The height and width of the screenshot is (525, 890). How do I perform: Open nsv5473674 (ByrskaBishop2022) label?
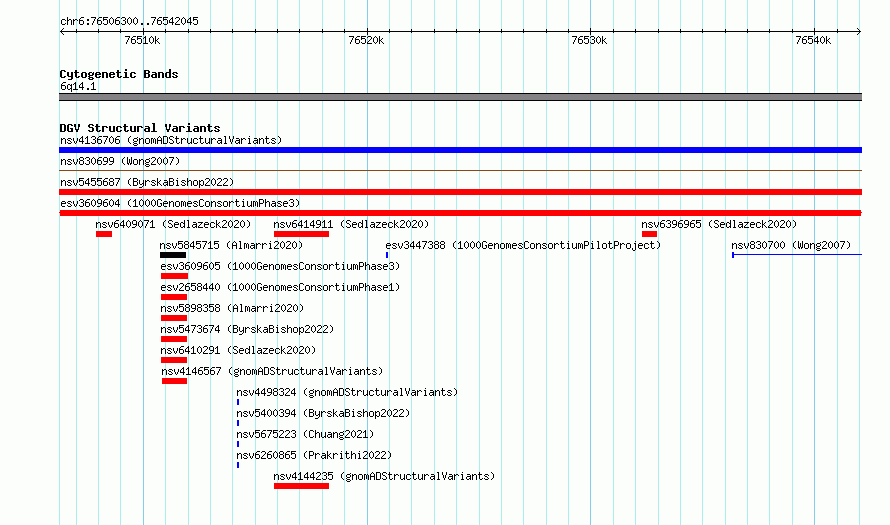tap(247, 329)
